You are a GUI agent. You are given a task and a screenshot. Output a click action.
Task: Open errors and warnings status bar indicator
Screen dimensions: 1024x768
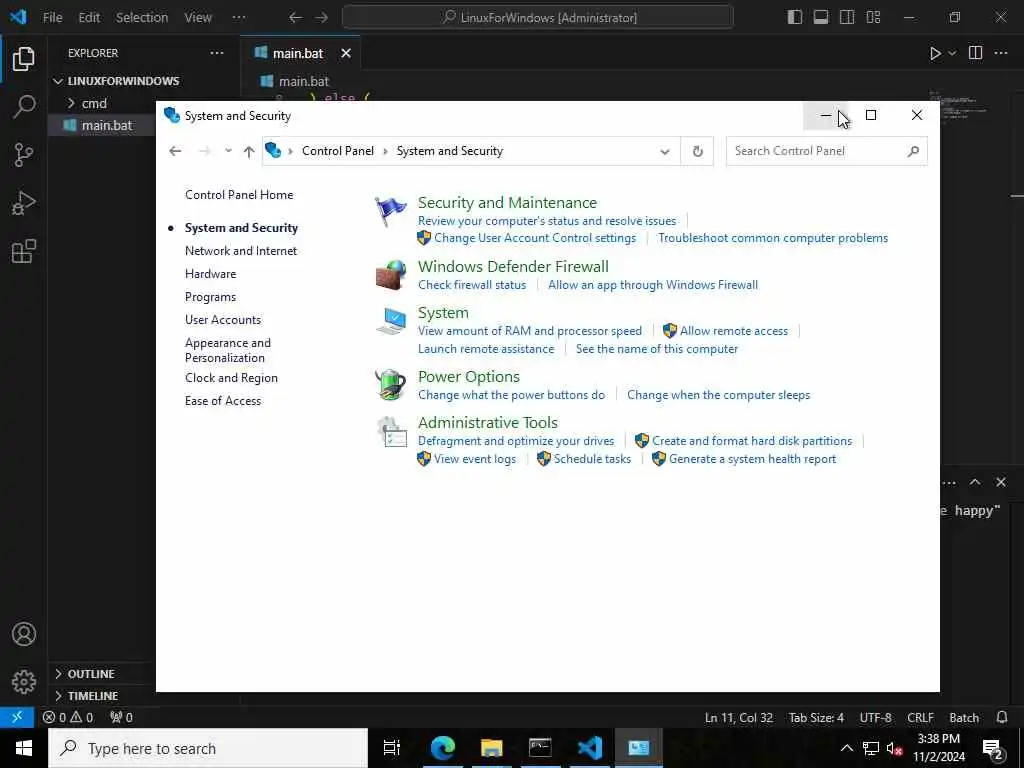click(x=68, y=717)
